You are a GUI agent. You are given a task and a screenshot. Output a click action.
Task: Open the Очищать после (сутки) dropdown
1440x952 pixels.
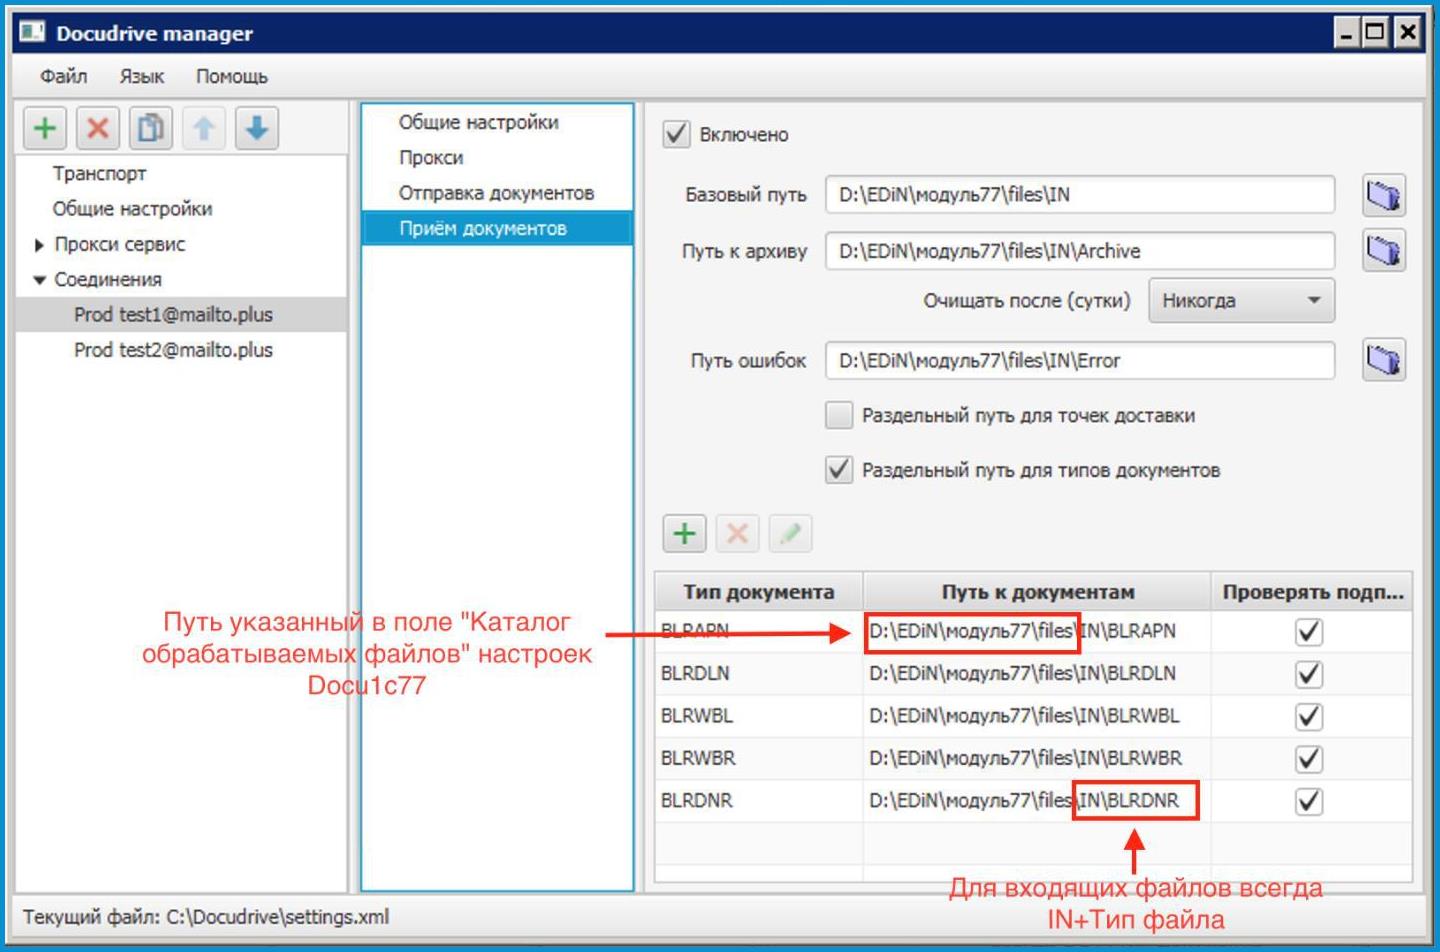(x=1241, y=301)
